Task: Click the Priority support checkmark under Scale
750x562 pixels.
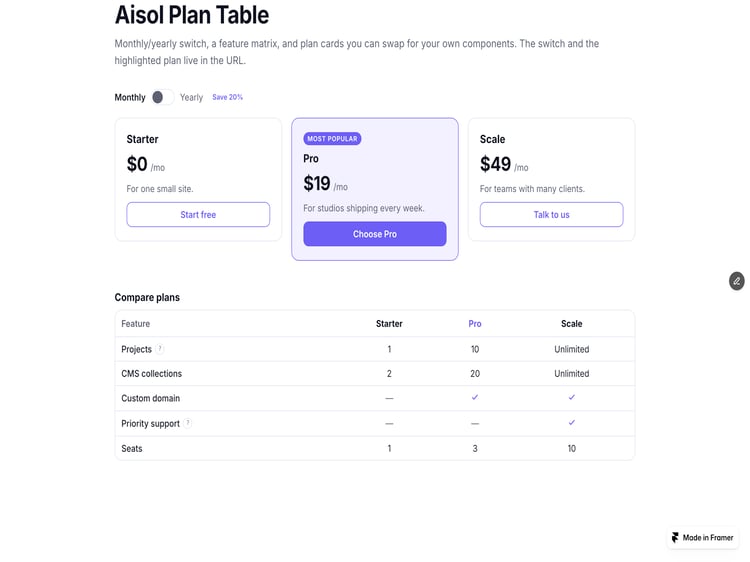Action: click(x=572, y=422)
